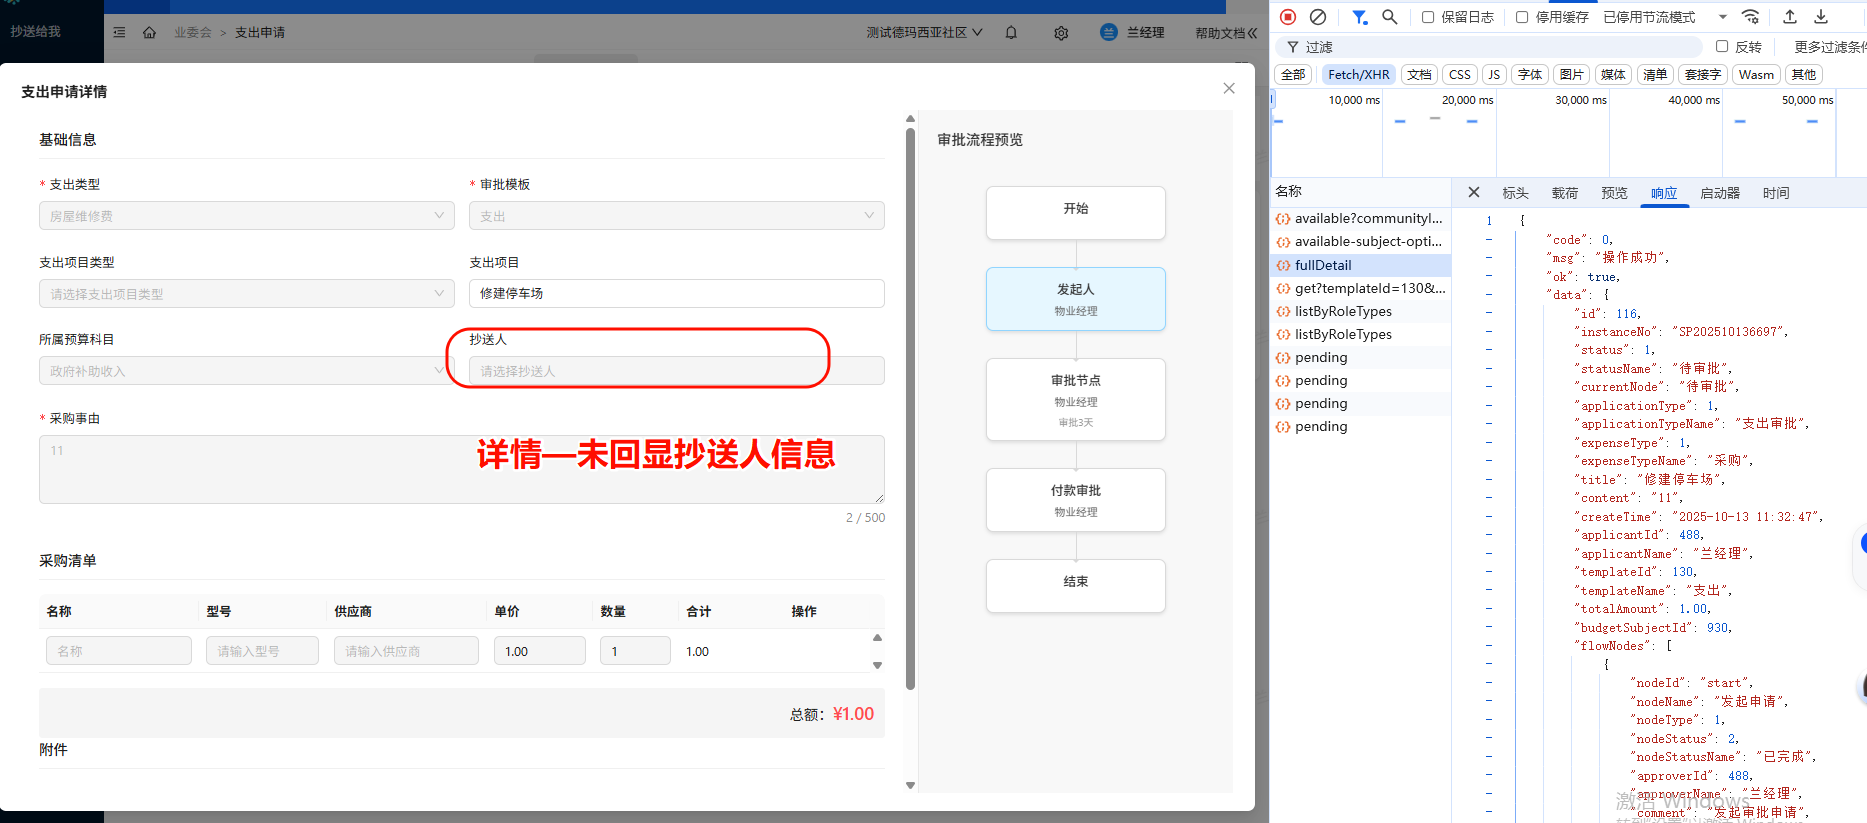Filter by Wasm type
This screenshot has width=1867, height=823.
(x=1756, y=74)
